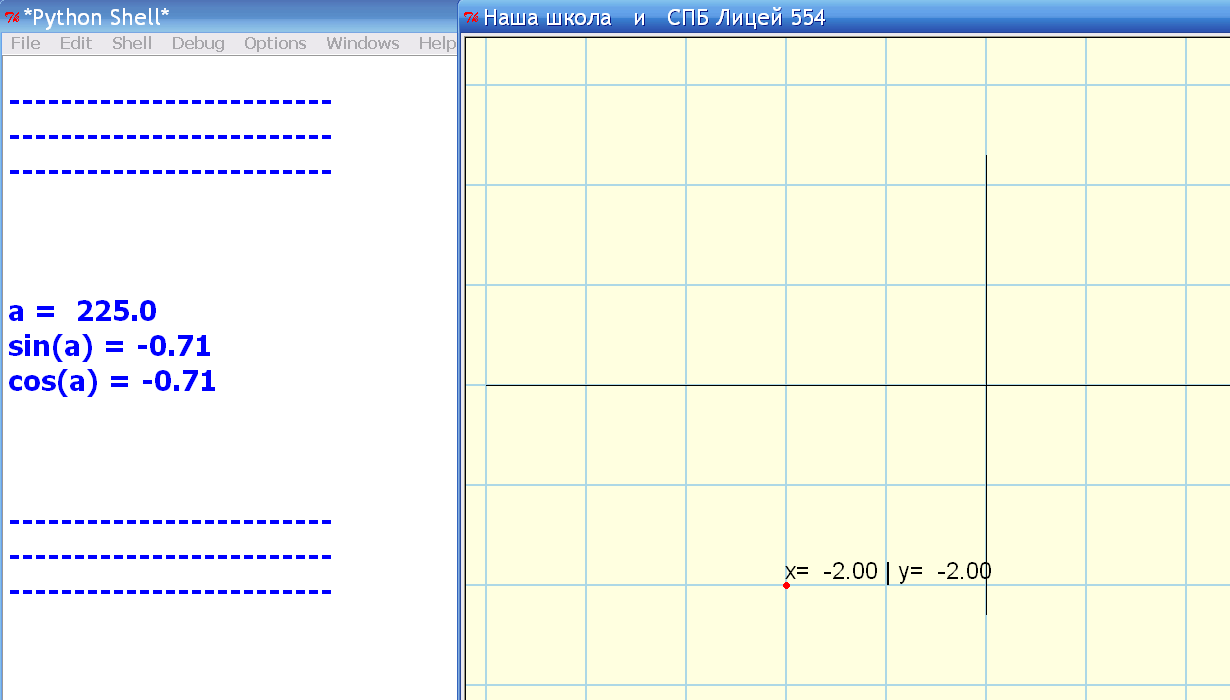This screenshot has width=1230, height=700.
Task: Click the bottom end of the vertical axis
Action: click(986, 612)
